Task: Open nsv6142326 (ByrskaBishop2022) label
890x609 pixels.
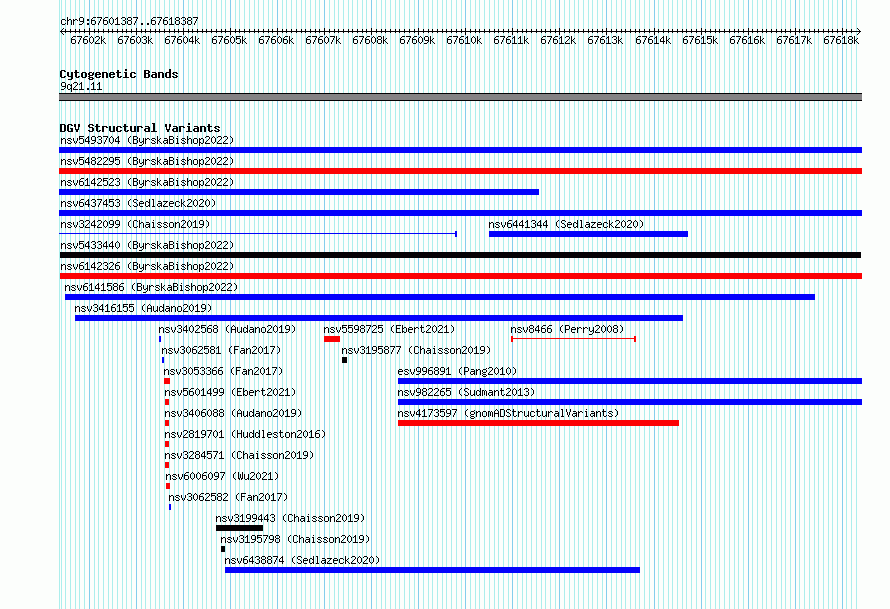Action: [147, 266]
